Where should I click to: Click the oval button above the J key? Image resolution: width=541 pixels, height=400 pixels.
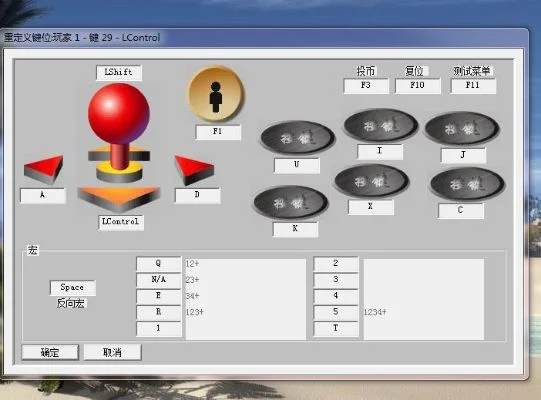pos(462,129)
